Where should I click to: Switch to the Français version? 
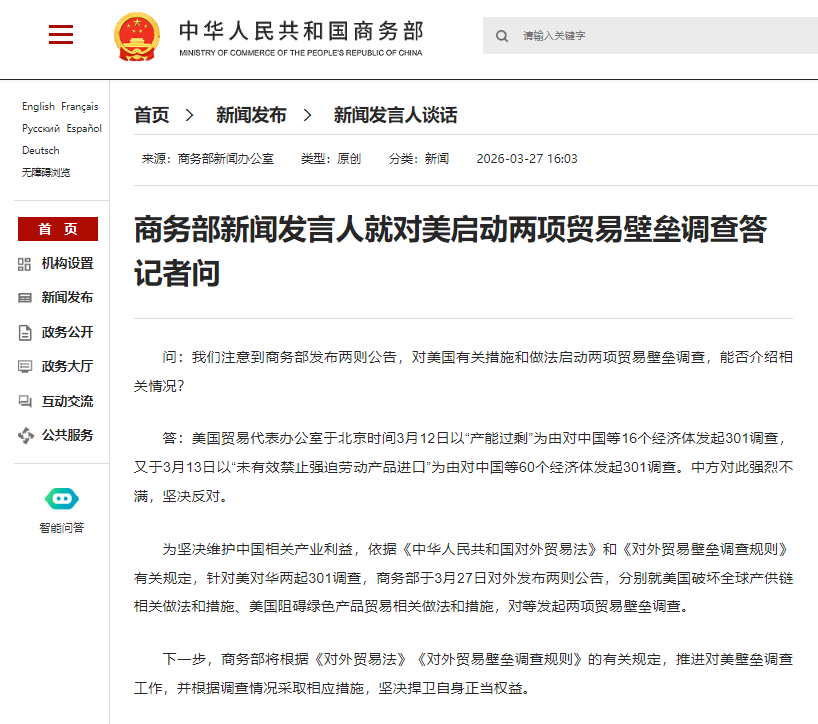[80, 107]
